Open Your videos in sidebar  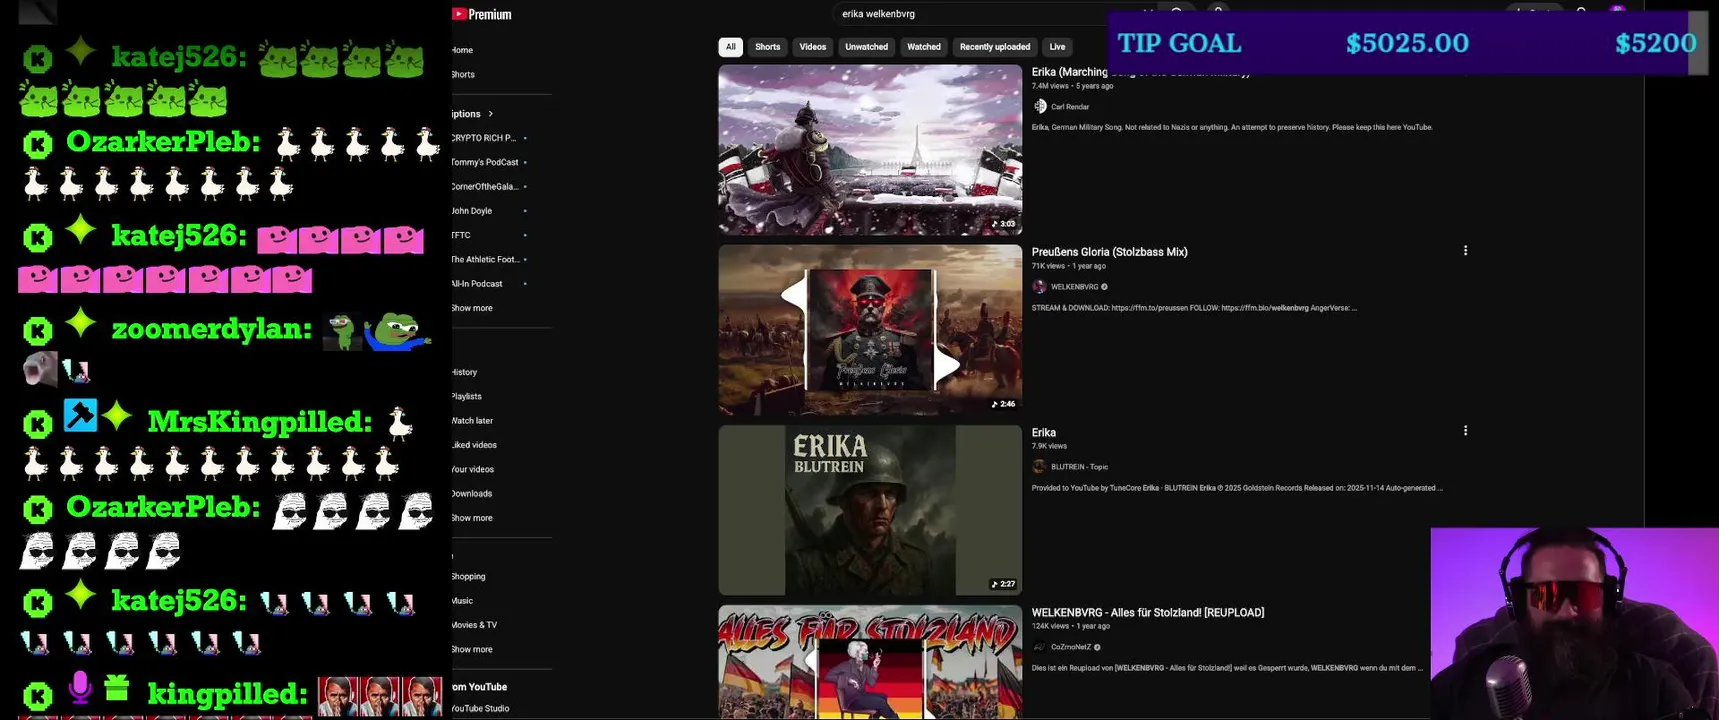pyautogui.click(x=472, y=469)
